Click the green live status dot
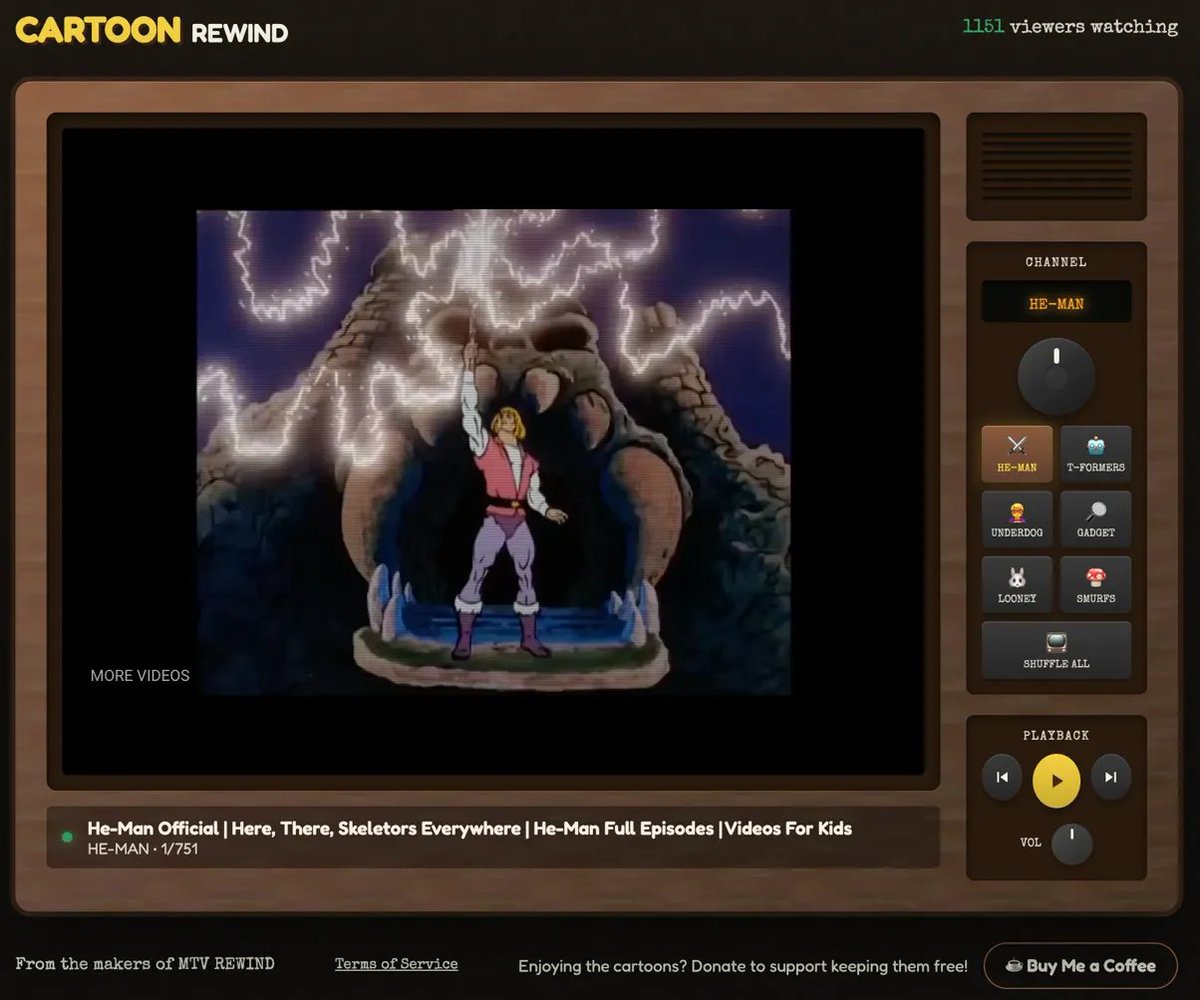The width and height of the screenshot is (1200, 1000). 67,837
